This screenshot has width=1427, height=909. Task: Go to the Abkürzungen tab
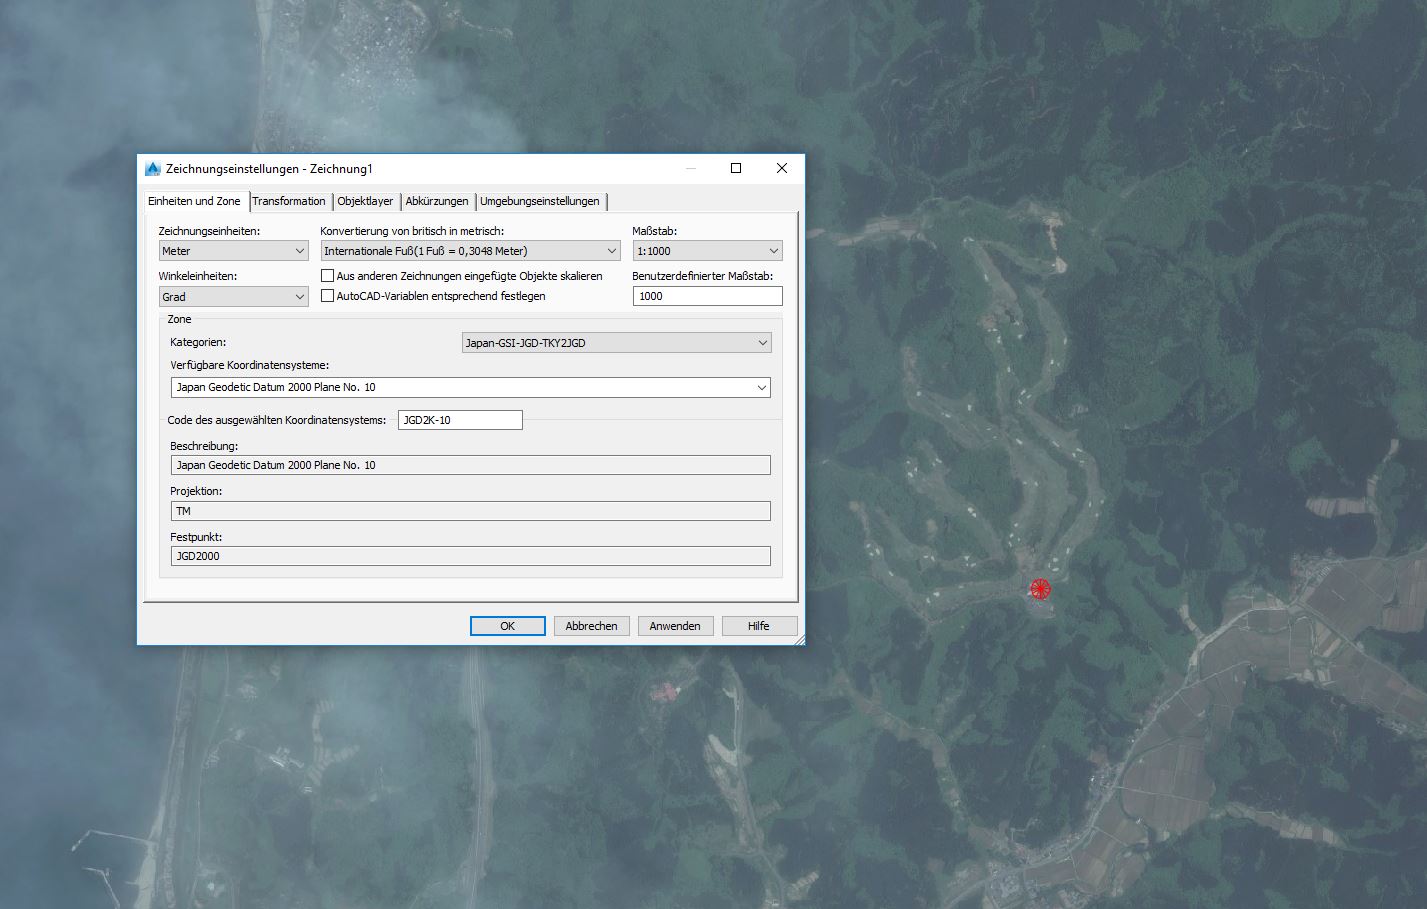[x=437, y=201]
